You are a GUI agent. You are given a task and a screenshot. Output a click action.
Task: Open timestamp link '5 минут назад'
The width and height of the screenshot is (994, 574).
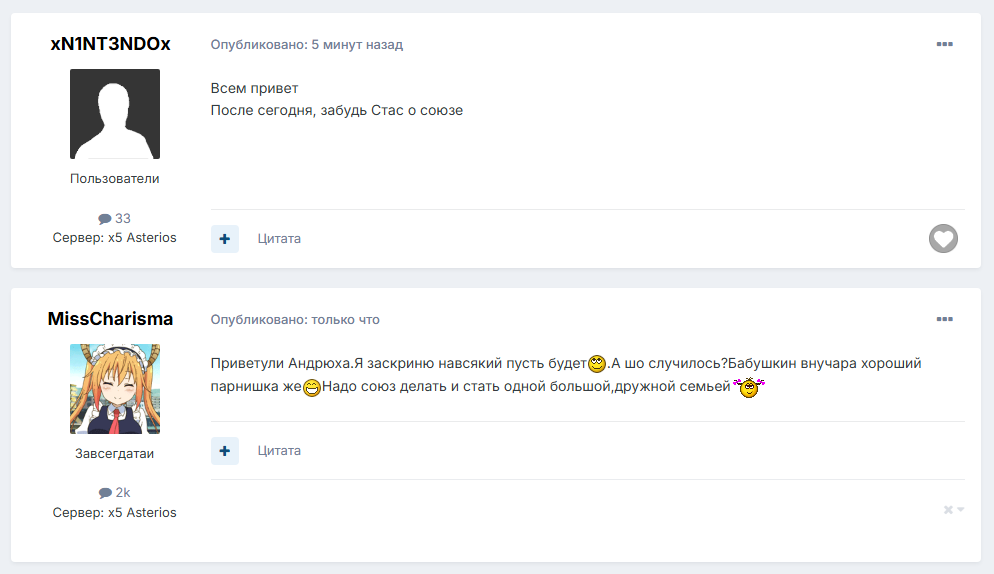coord(357,45)
